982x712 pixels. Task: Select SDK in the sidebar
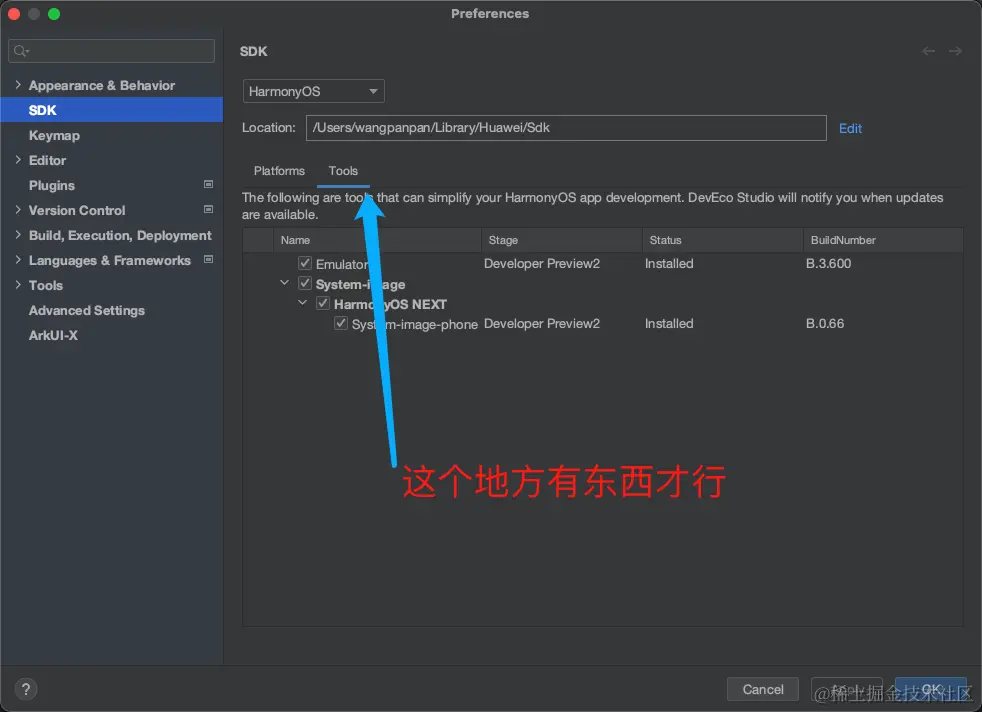coord(111,110)
